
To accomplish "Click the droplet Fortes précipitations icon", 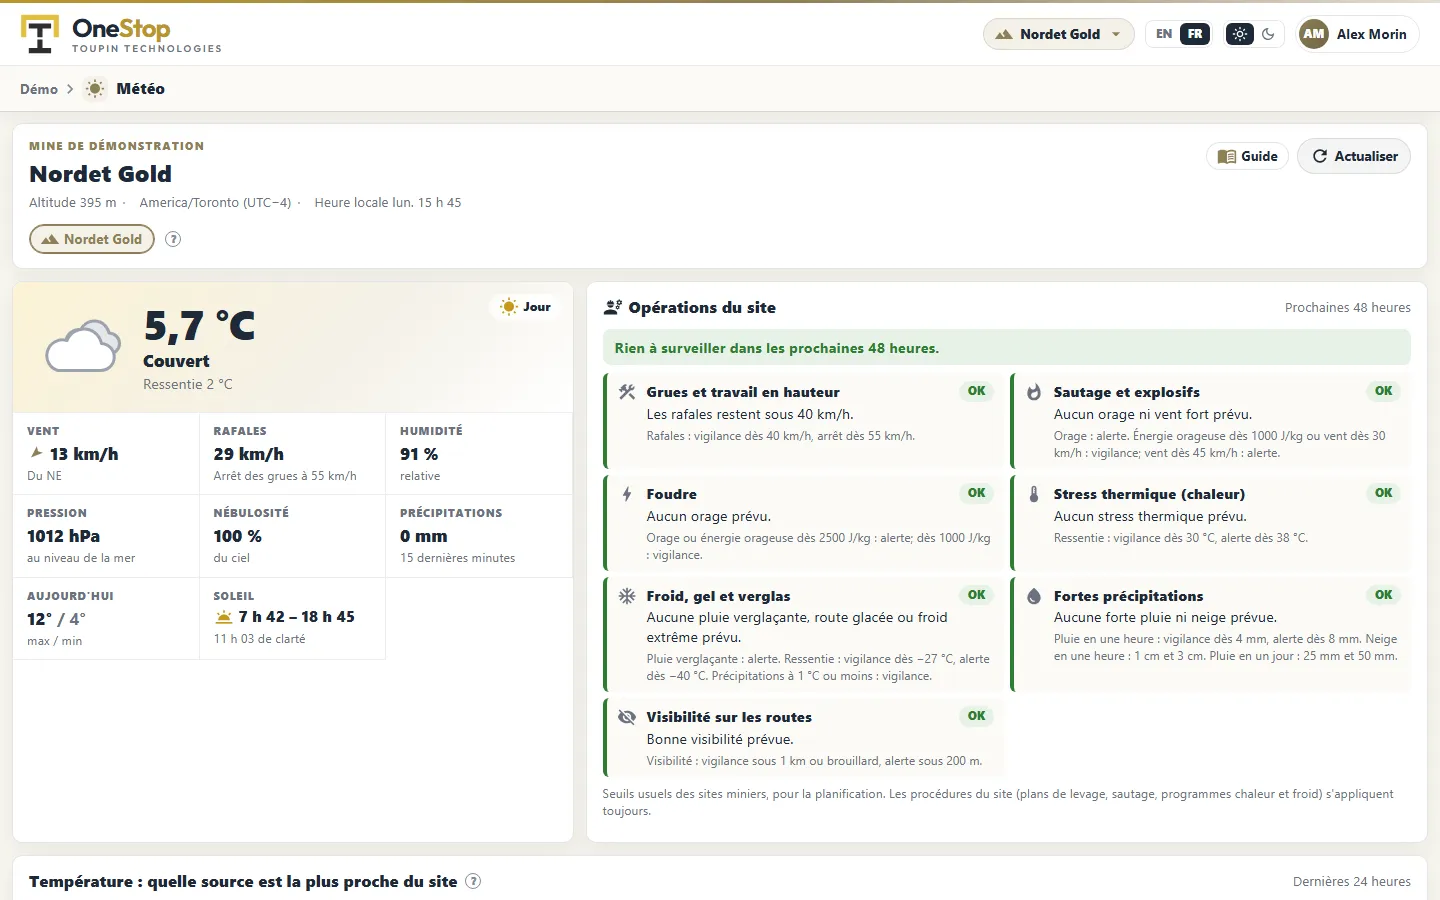I will tap(1034, 596).
